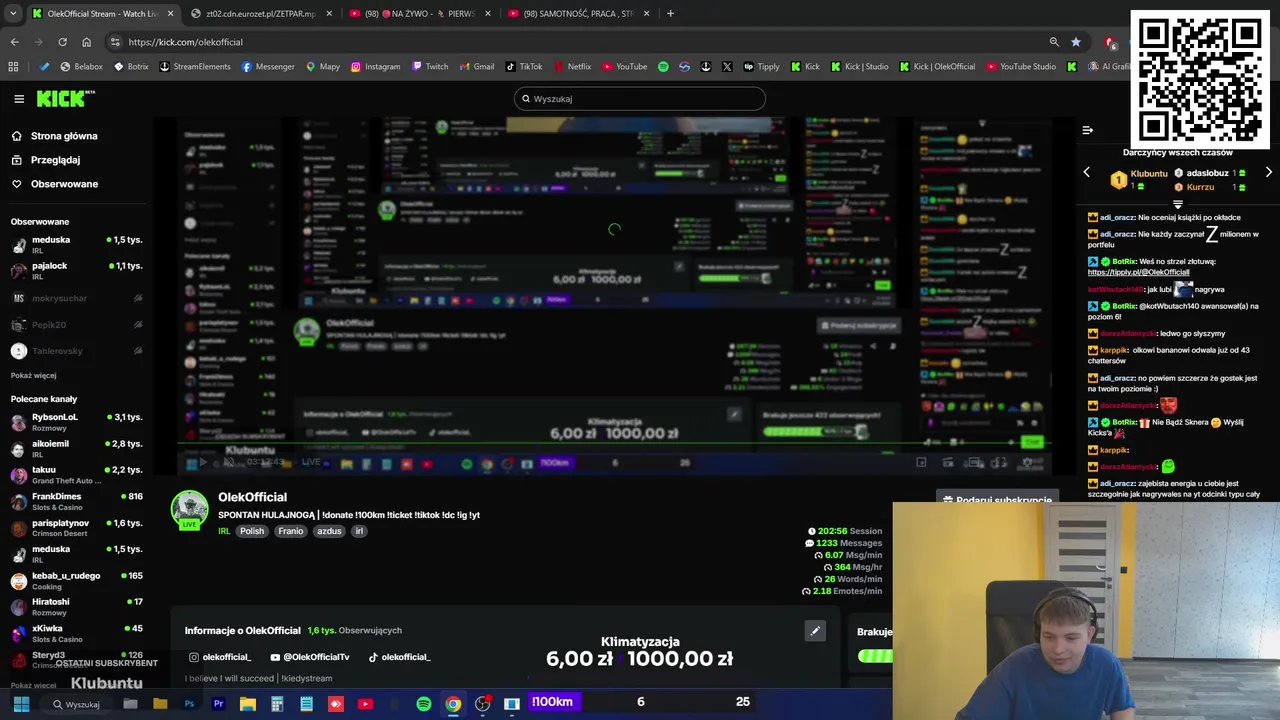The image size is (1280, 720).
Task: Open Premiere Pro from the taskbar
Action: click(x=218, y=704)
